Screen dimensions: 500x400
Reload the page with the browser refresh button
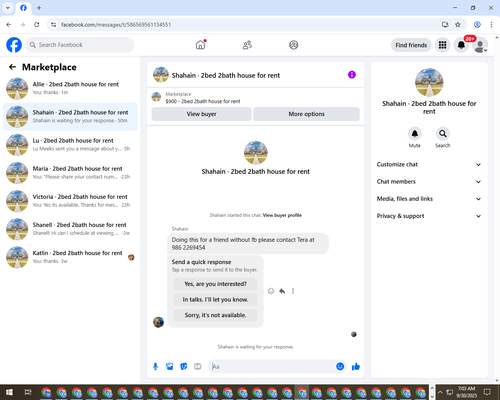click(x=37, y=25)
